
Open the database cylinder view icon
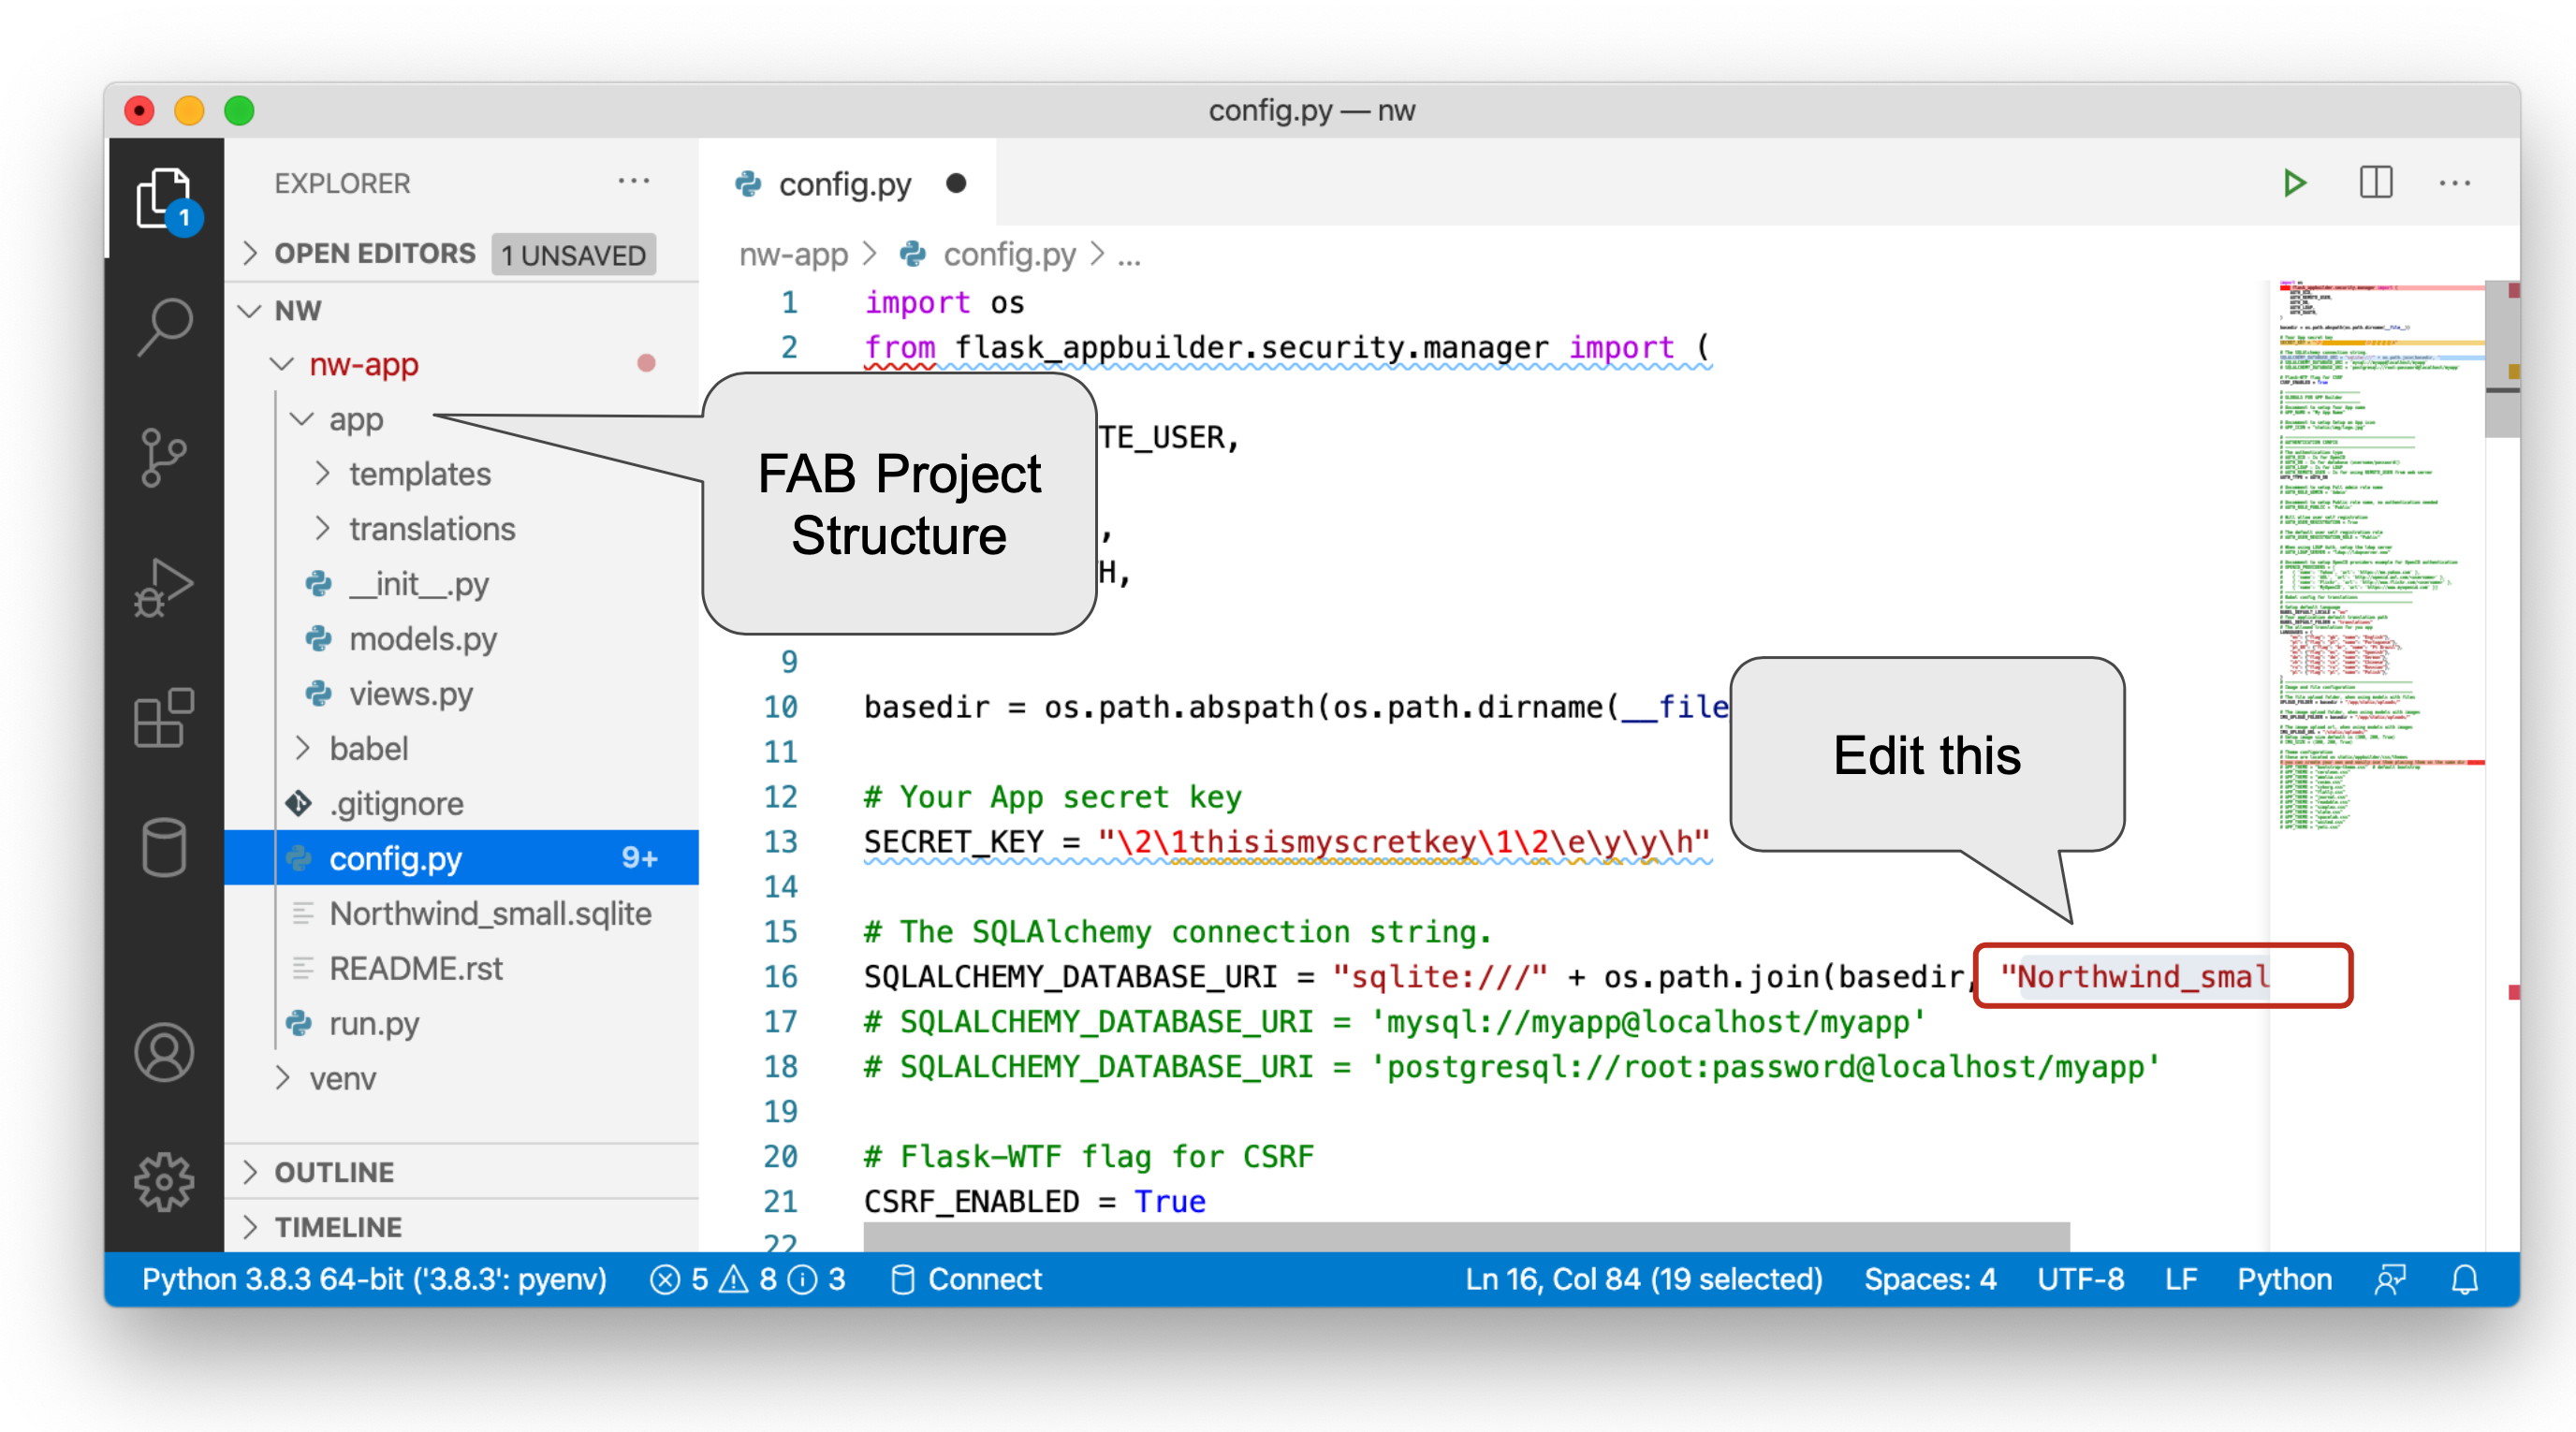[164, 848]
